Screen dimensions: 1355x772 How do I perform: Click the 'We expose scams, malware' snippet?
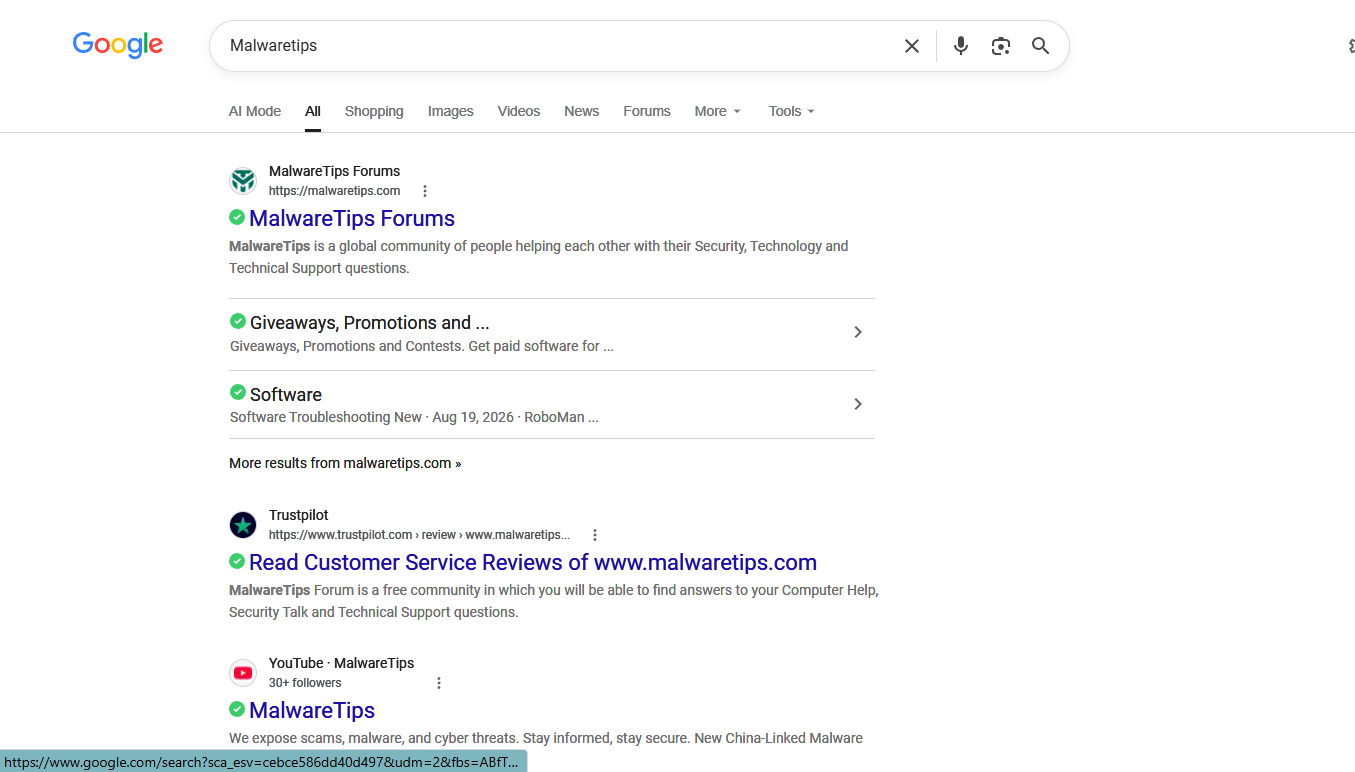point(546,738)
